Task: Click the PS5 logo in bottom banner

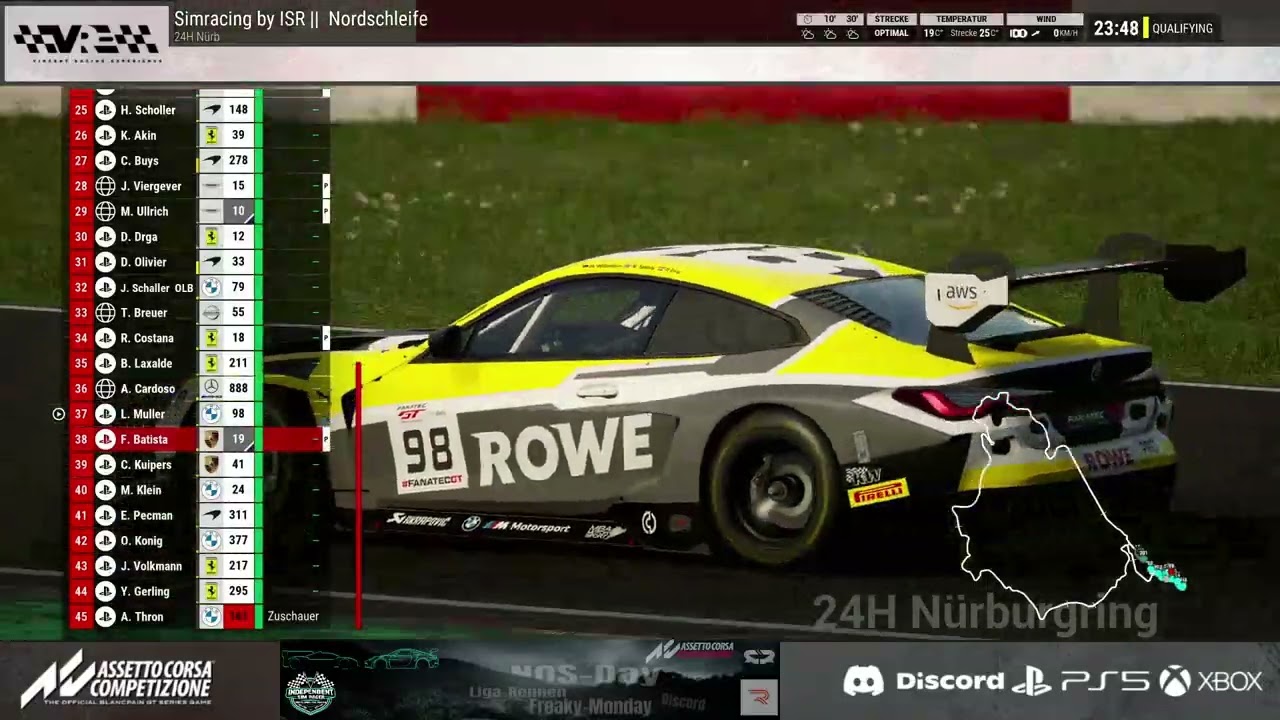Action: click(x=1081, y=682)
